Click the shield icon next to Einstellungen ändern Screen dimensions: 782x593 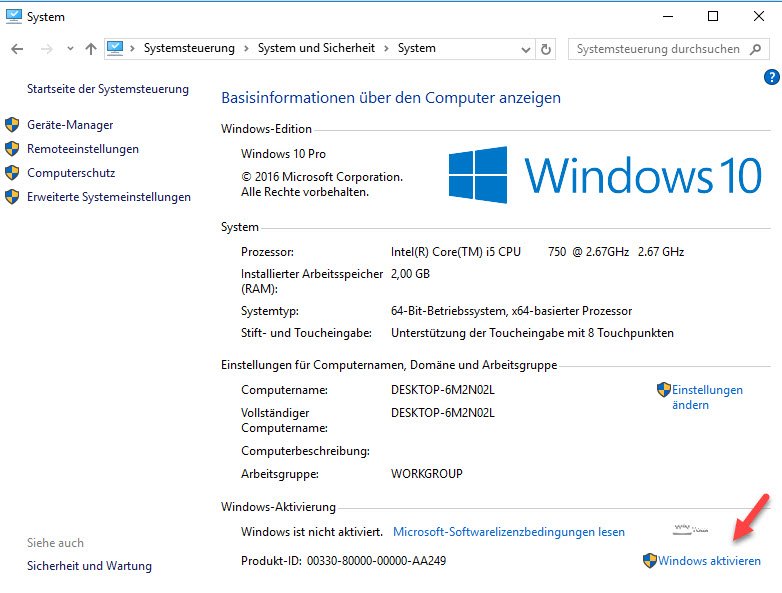tap(664, 390)
